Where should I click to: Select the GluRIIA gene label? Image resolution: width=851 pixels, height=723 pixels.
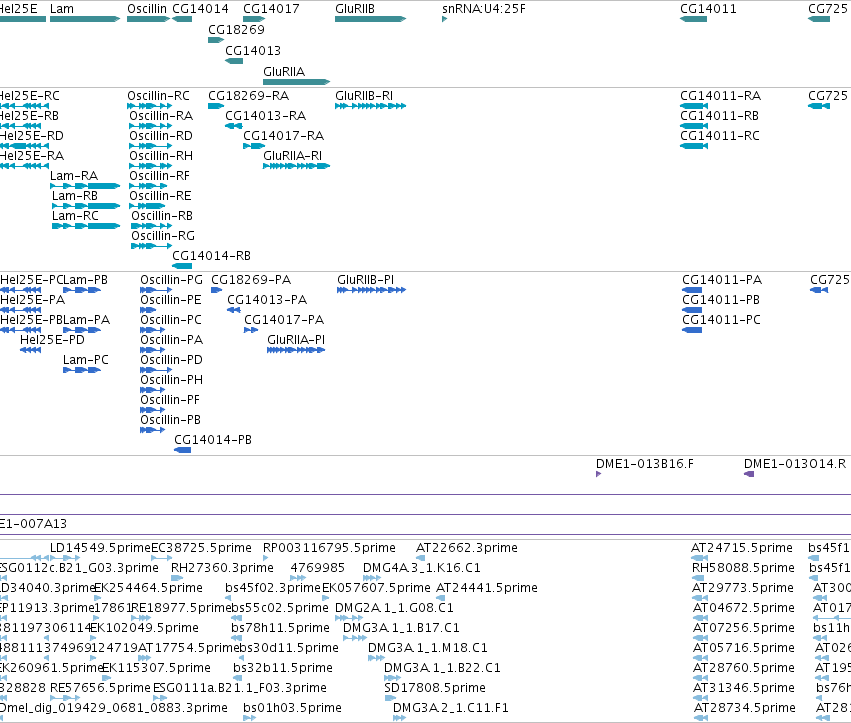tap(284, 72)
